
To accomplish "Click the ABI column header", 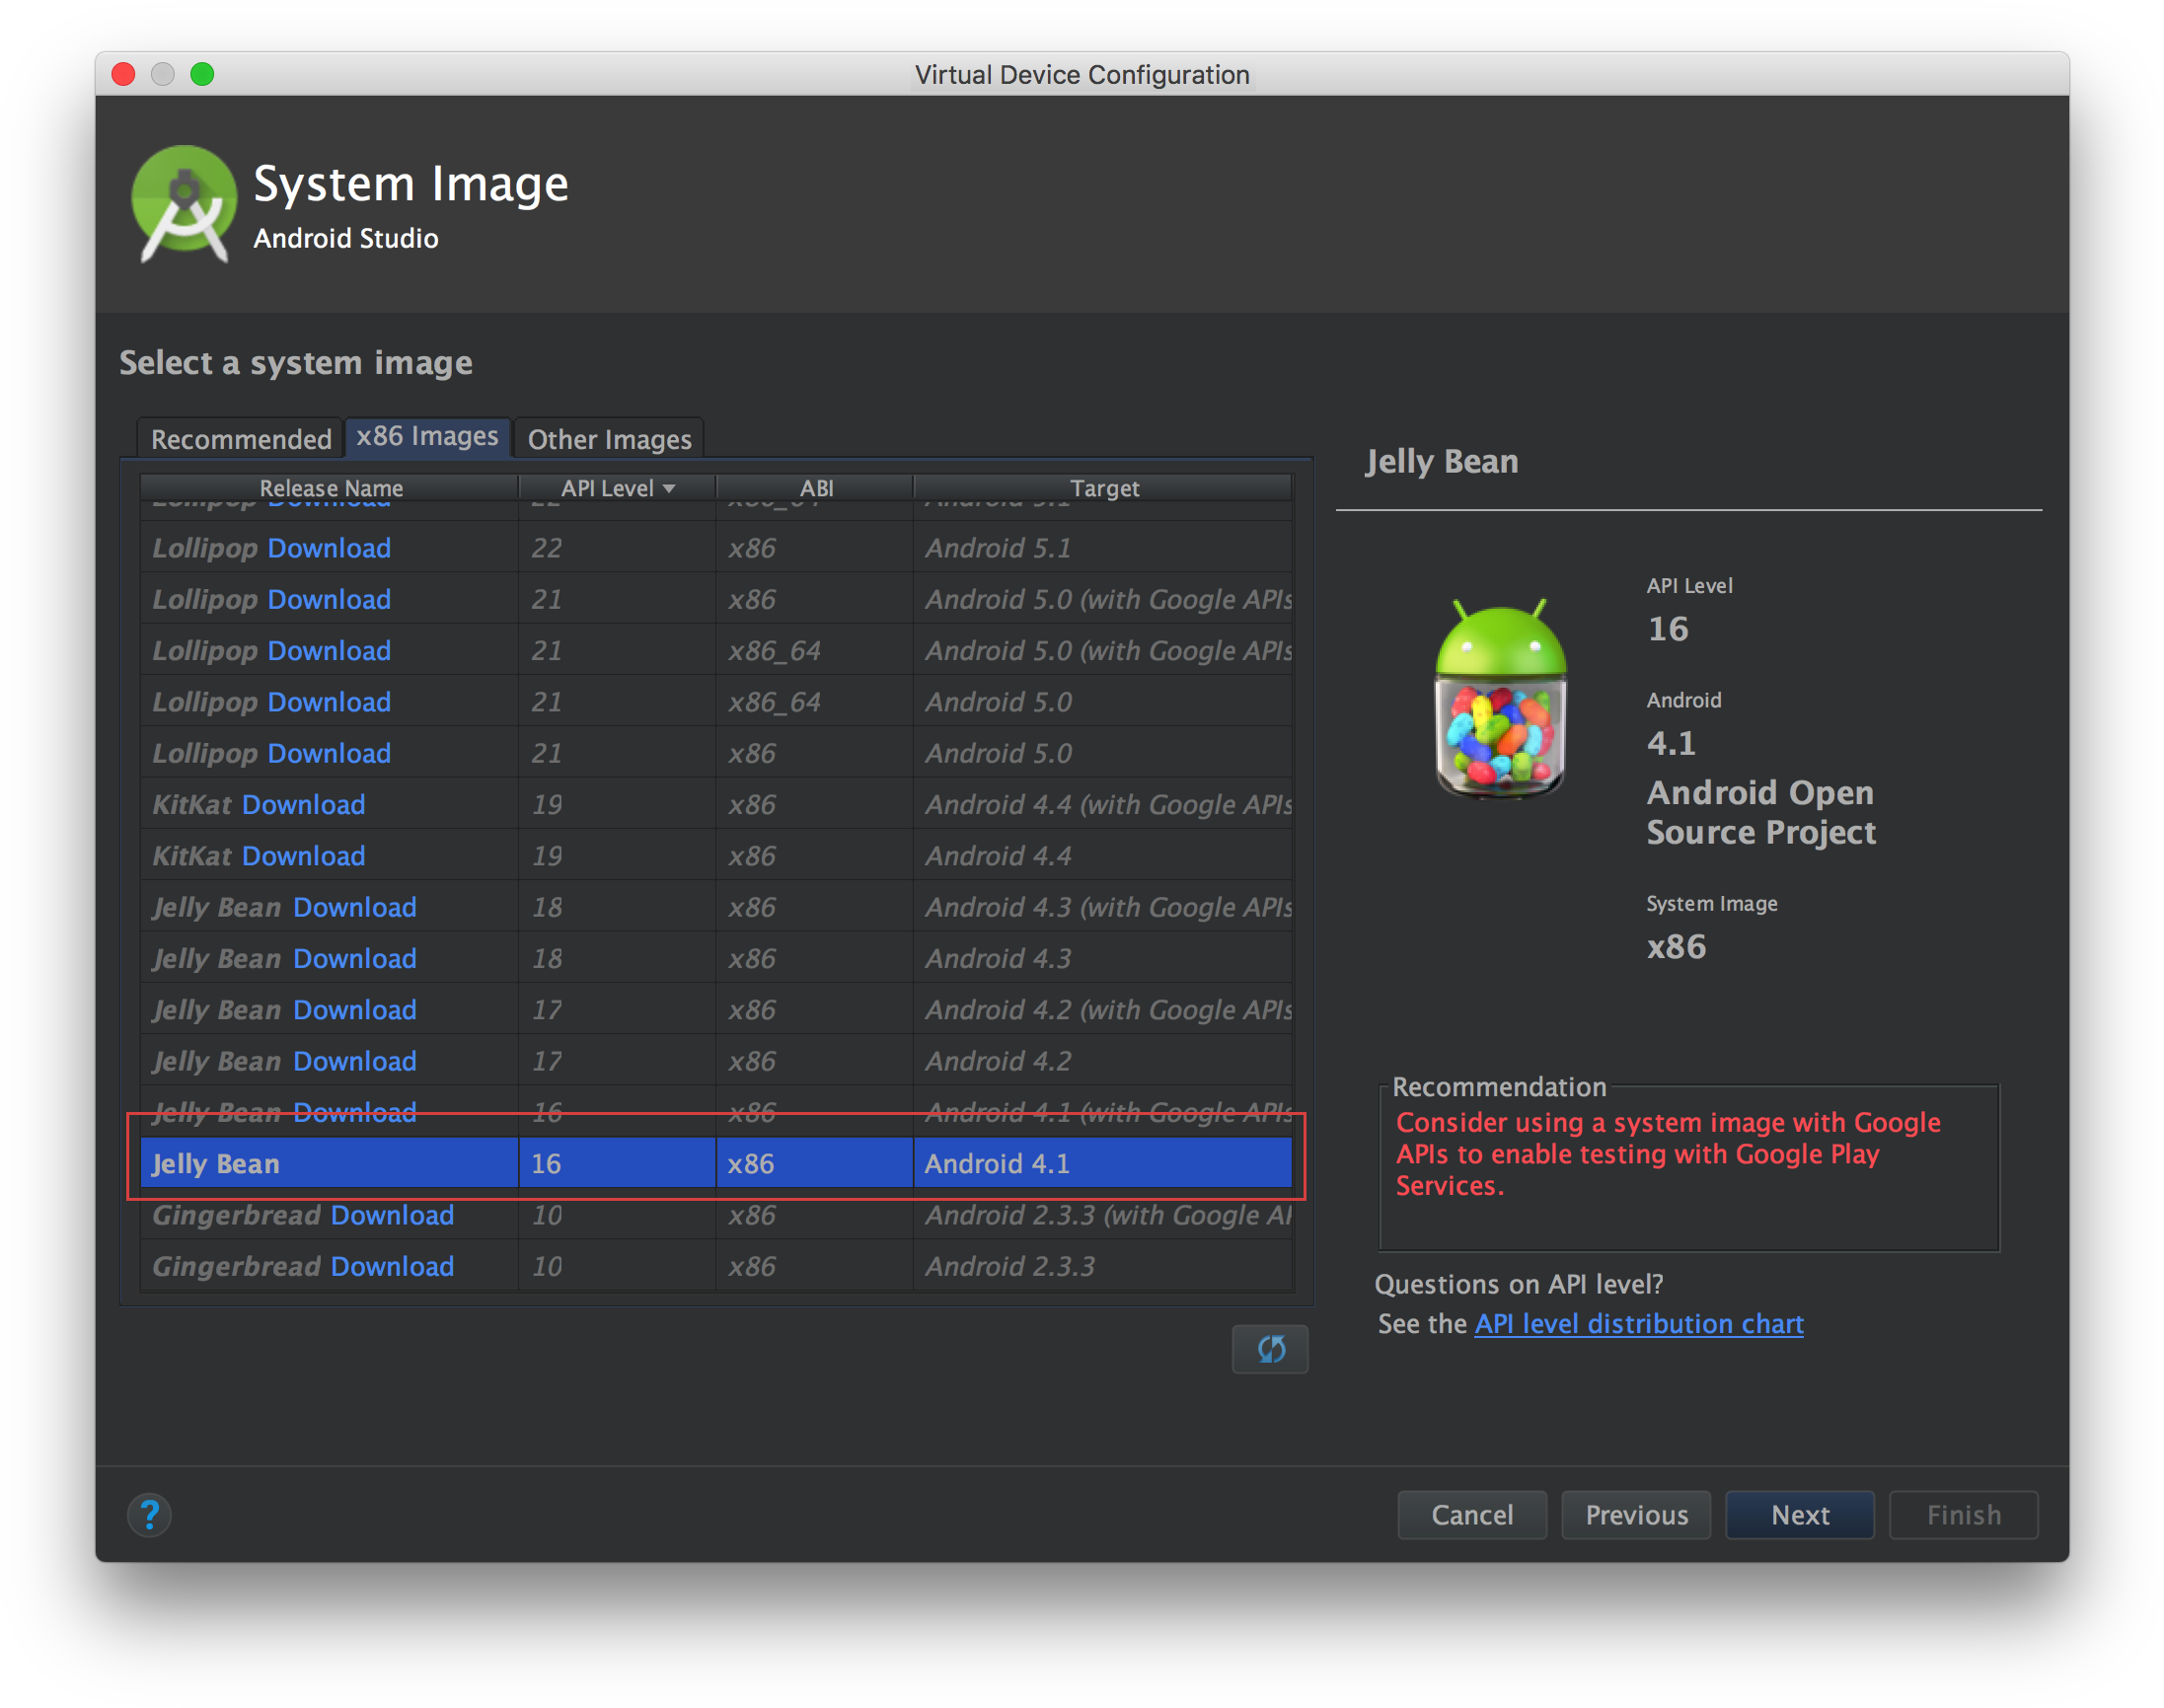I will point(815,488).
